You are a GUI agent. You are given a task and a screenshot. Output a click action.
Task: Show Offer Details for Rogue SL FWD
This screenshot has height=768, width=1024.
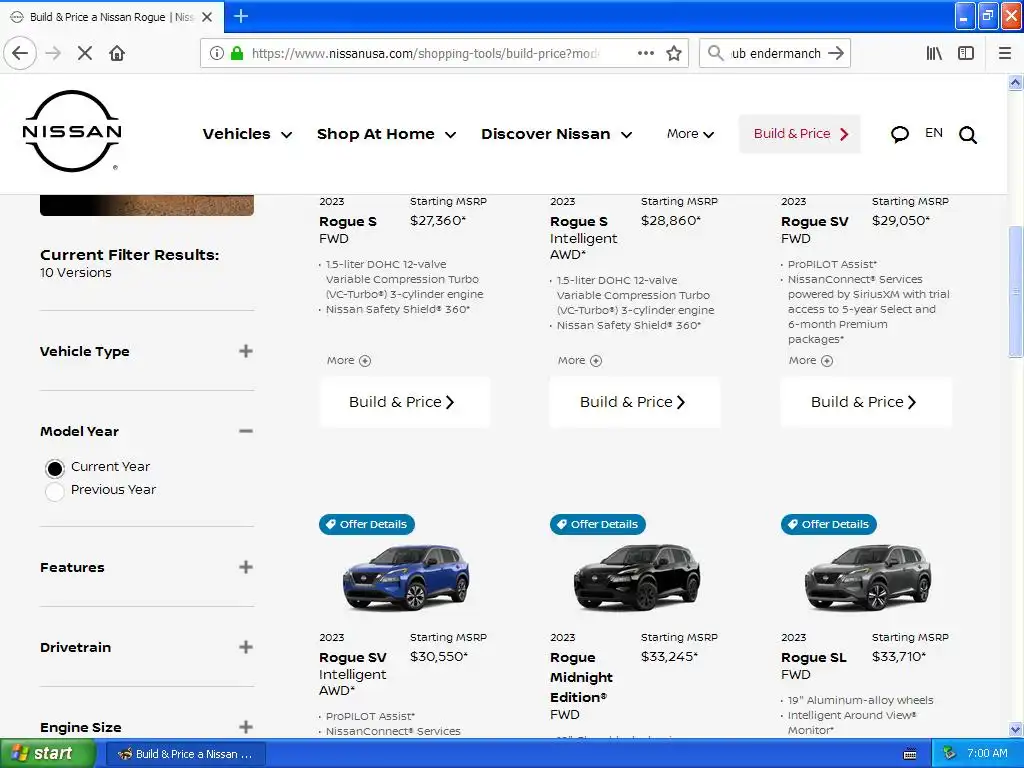[x=829, y=524]
